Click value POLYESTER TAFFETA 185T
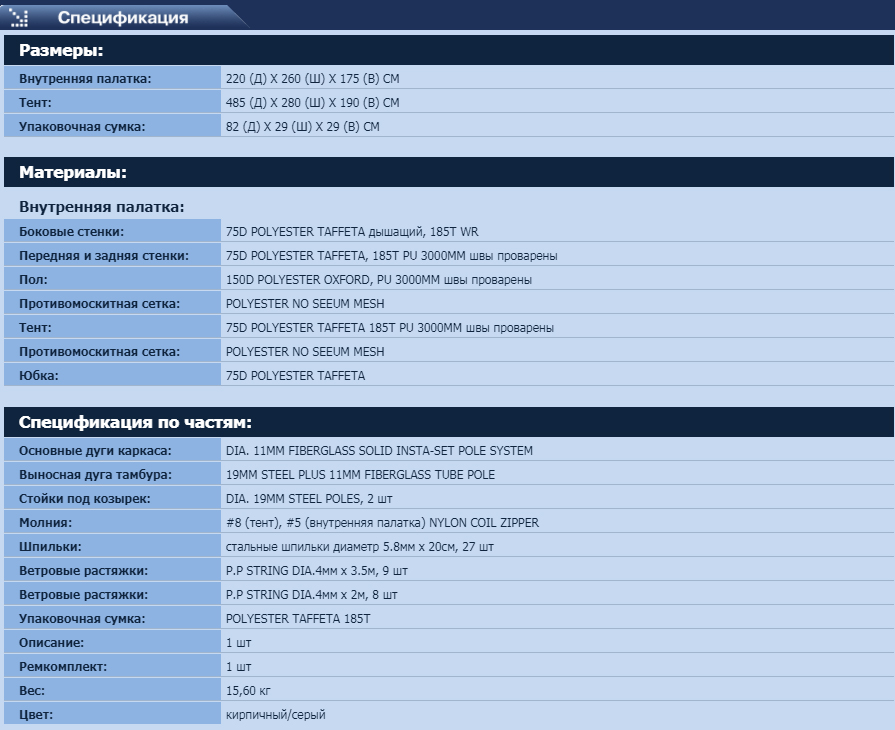The image size is (895, 730). [x=298, y=619]
